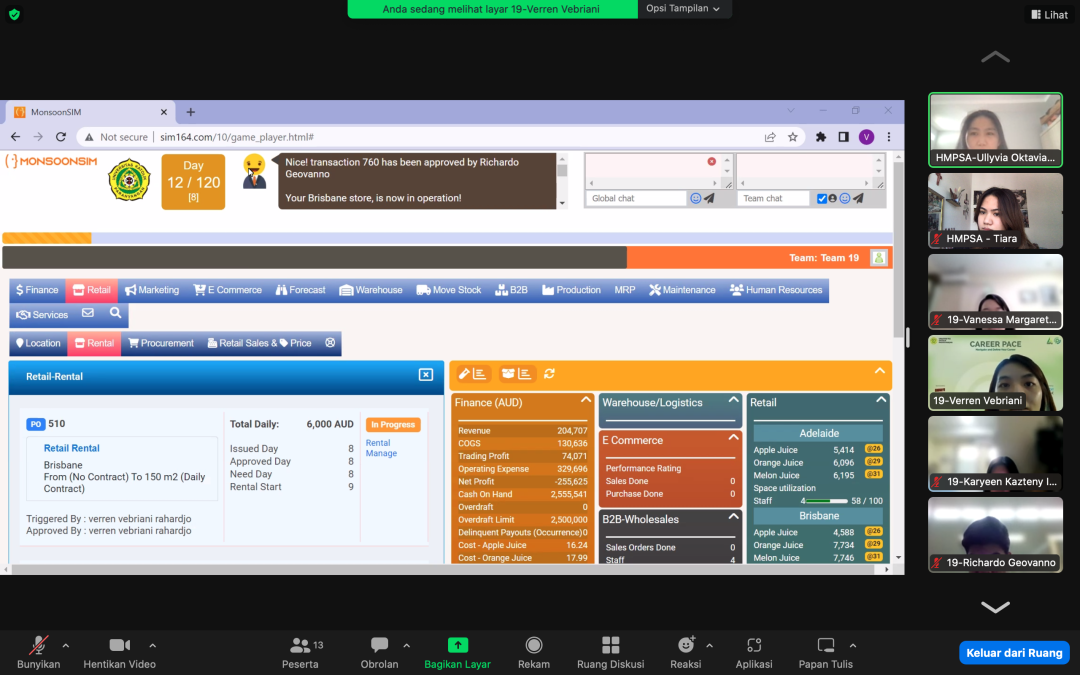
Task: Click the Rental Manage link
Action: coord(381,448)
